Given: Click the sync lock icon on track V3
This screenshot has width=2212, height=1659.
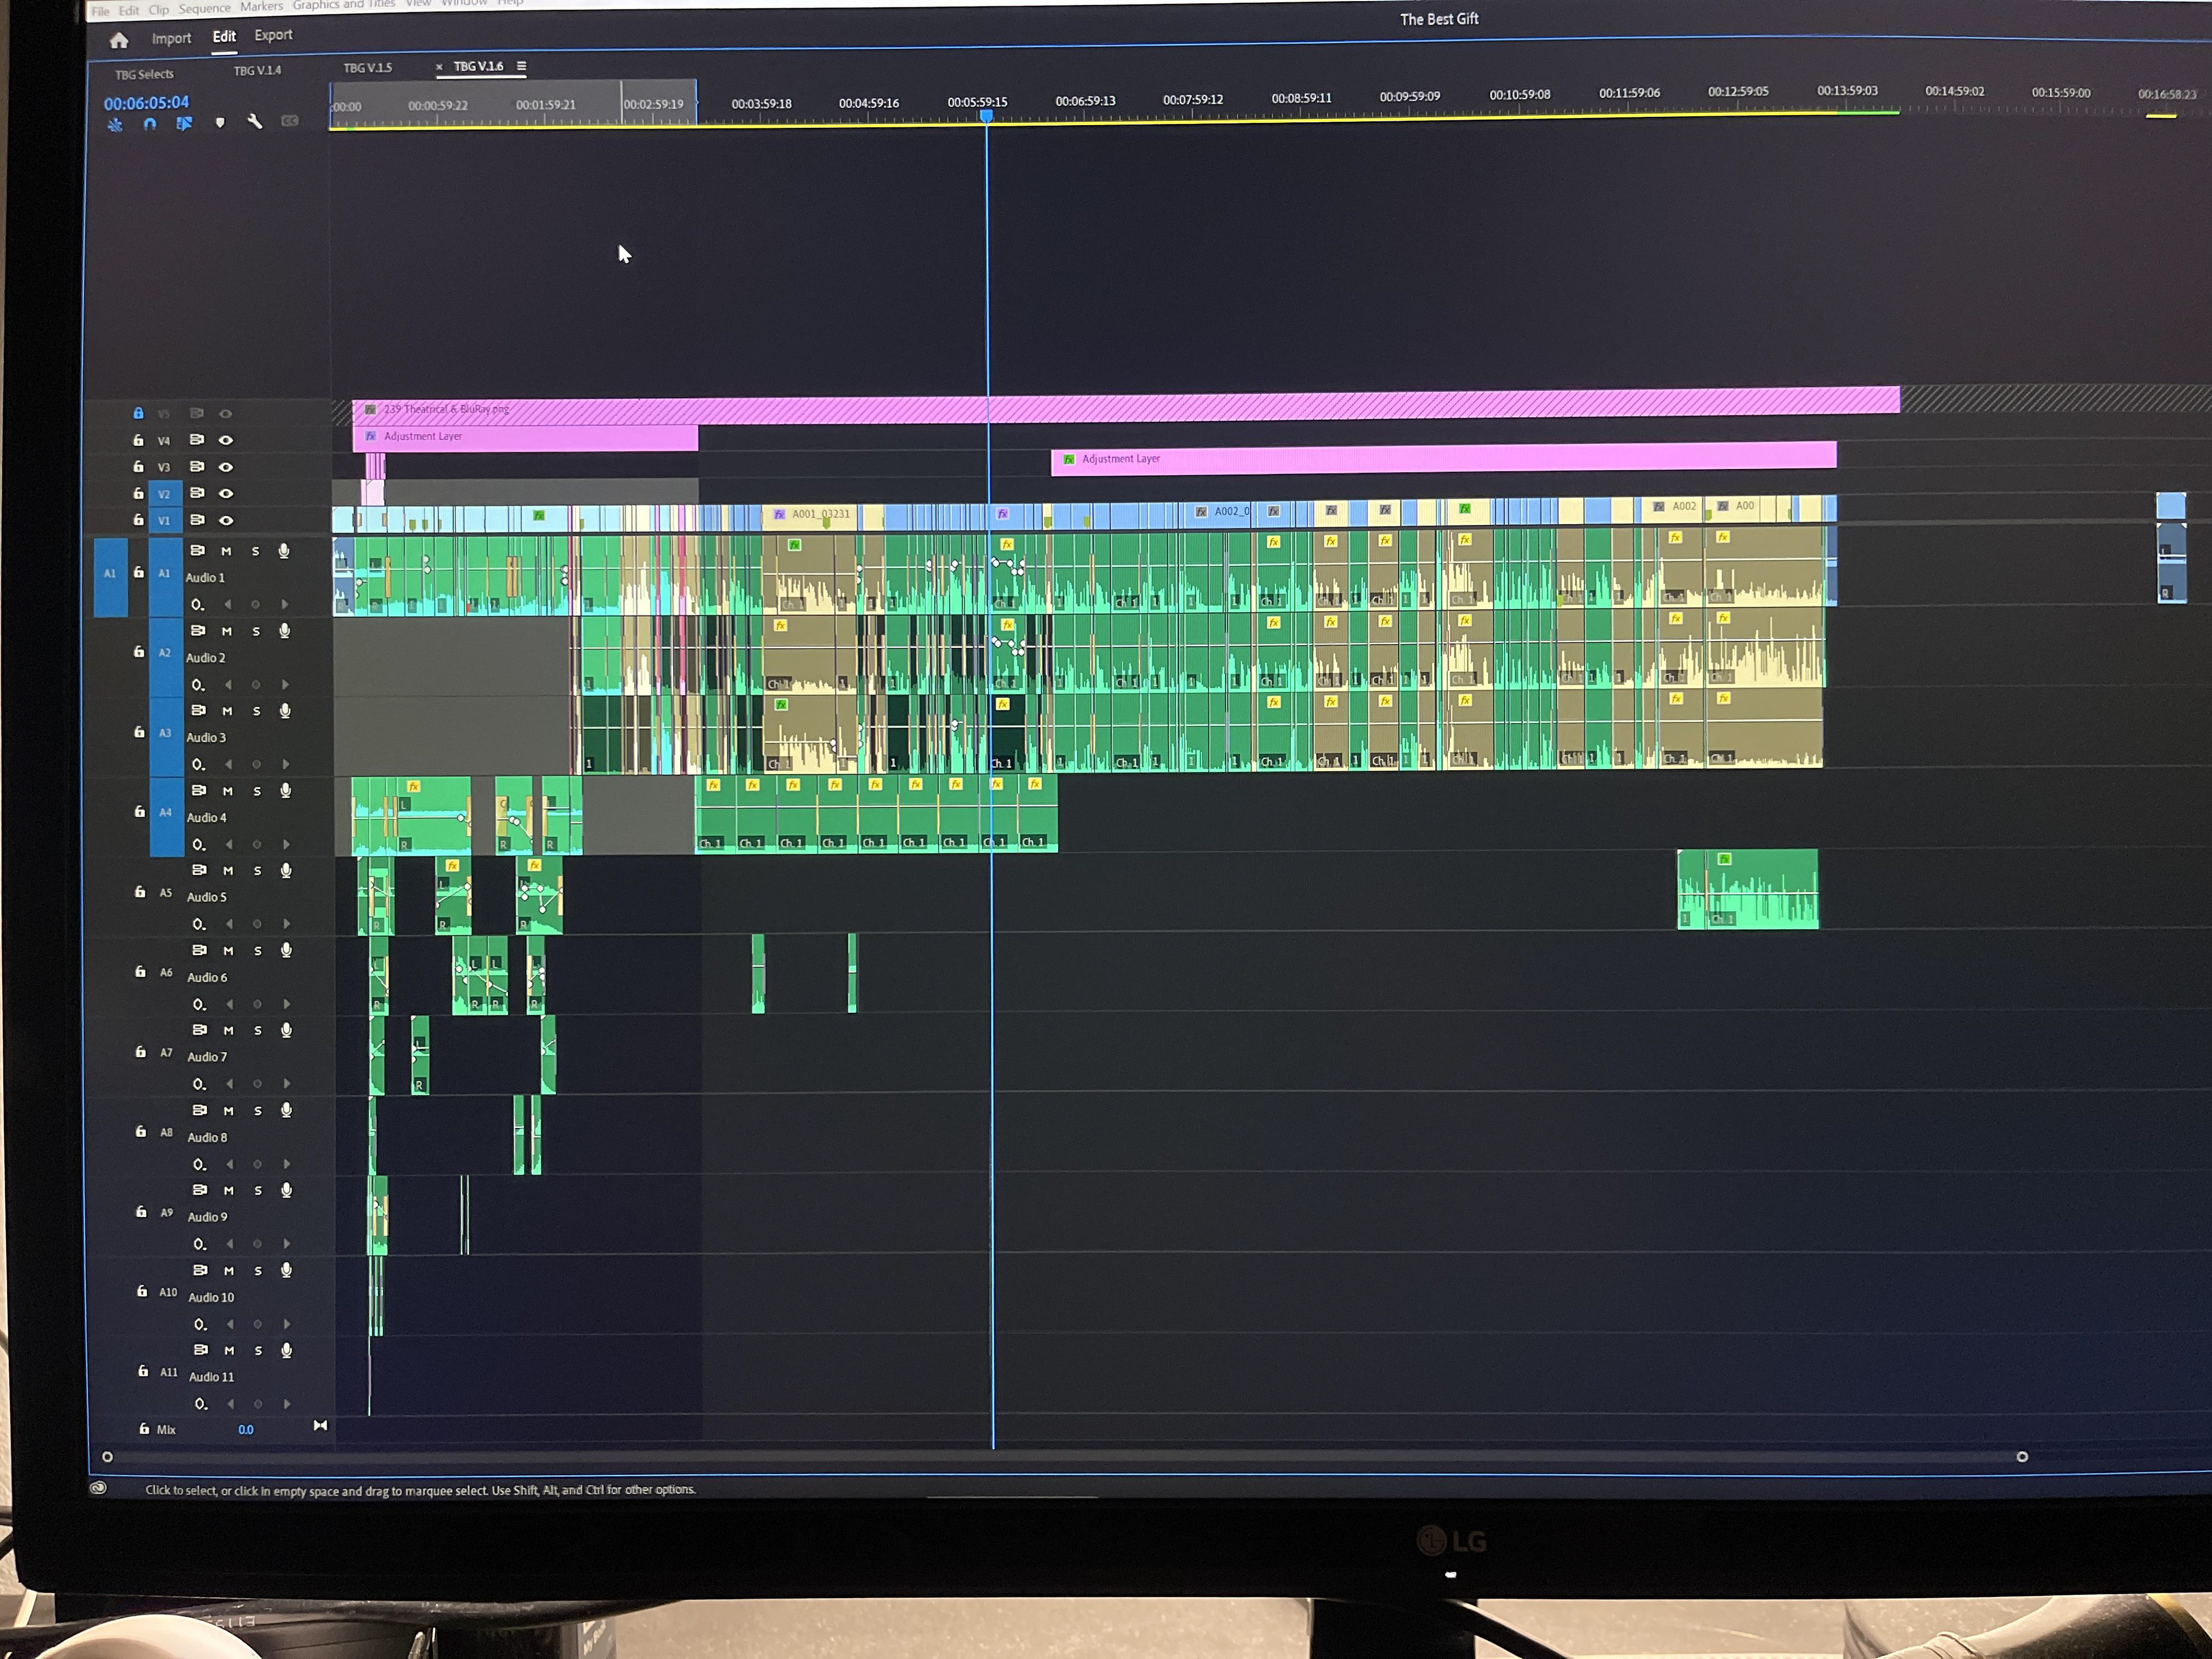Looking at the screenshot, I should 197,467.
